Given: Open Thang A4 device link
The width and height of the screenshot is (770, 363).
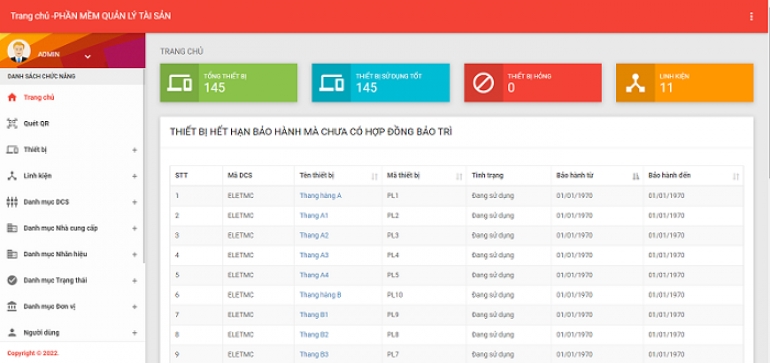Looking at the screenshot, I should (x=314, y=275).
